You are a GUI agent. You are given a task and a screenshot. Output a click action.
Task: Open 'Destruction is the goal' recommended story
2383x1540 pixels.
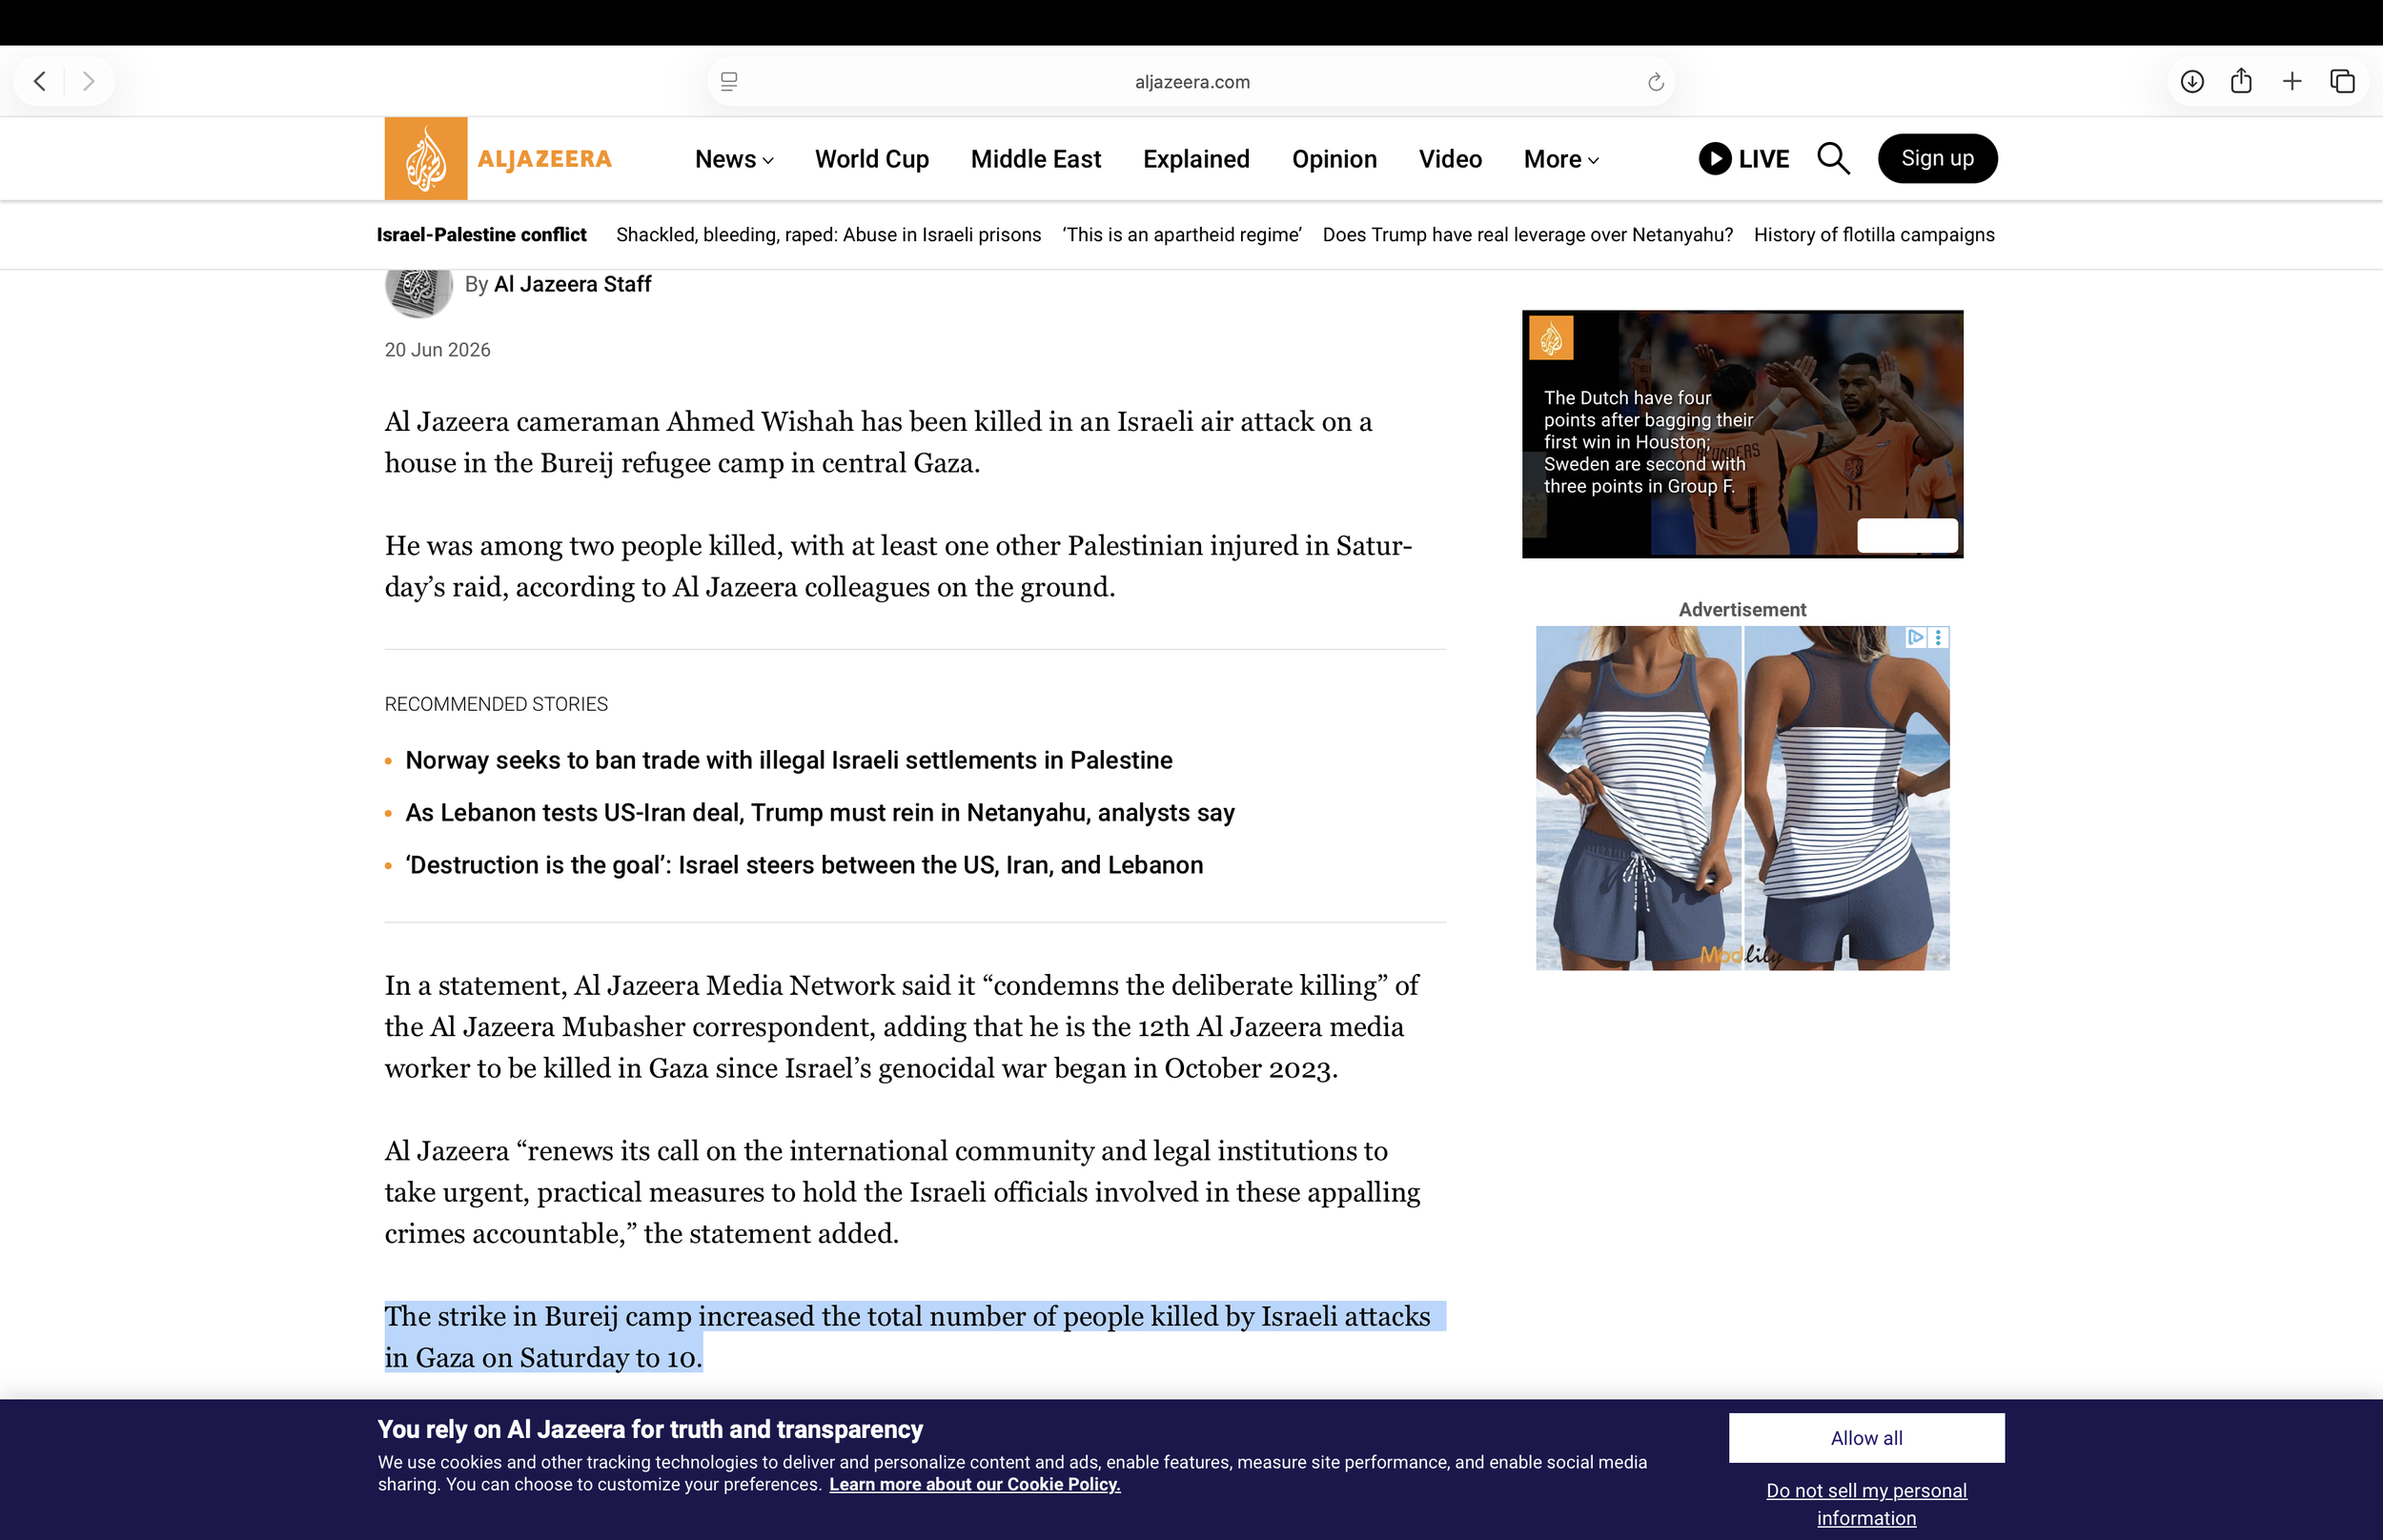(804, 865)
